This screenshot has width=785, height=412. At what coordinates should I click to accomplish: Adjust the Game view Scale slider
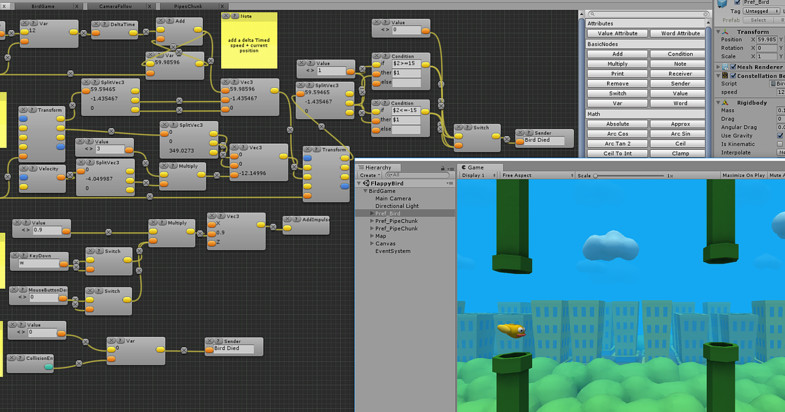point(629,176)
